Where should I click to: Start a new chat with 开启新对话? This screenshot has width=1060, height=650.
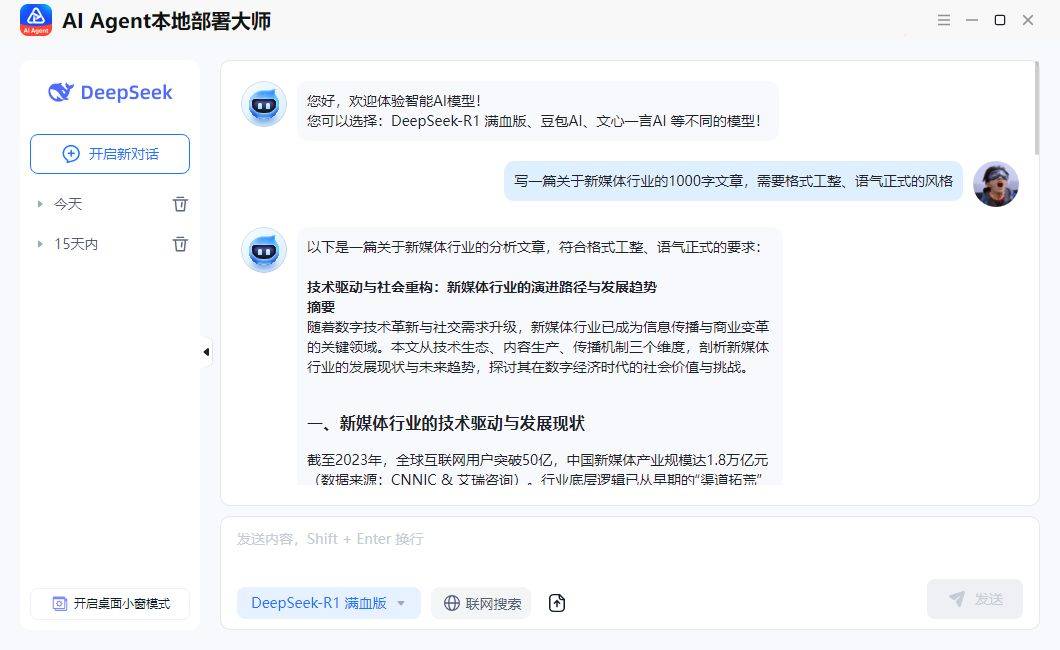[x=110, y=154]
